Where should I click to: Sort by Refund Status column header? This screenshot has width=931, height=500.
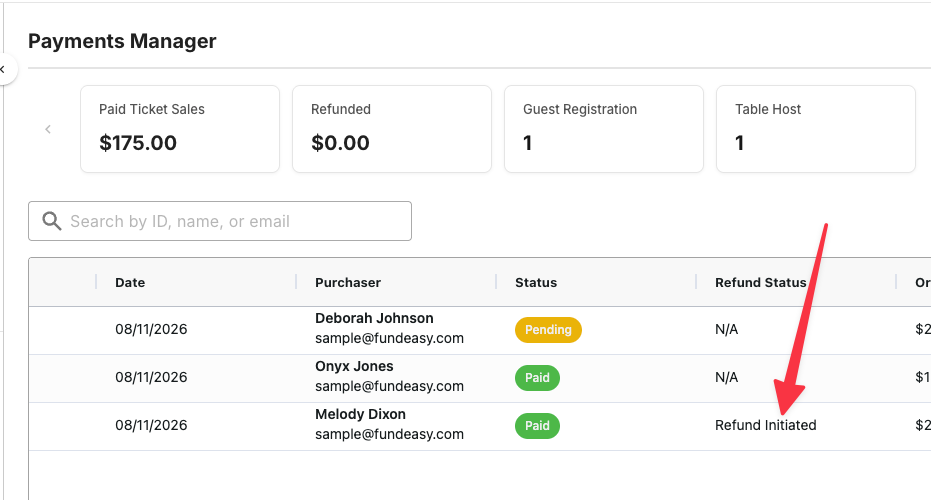(761, 283)
